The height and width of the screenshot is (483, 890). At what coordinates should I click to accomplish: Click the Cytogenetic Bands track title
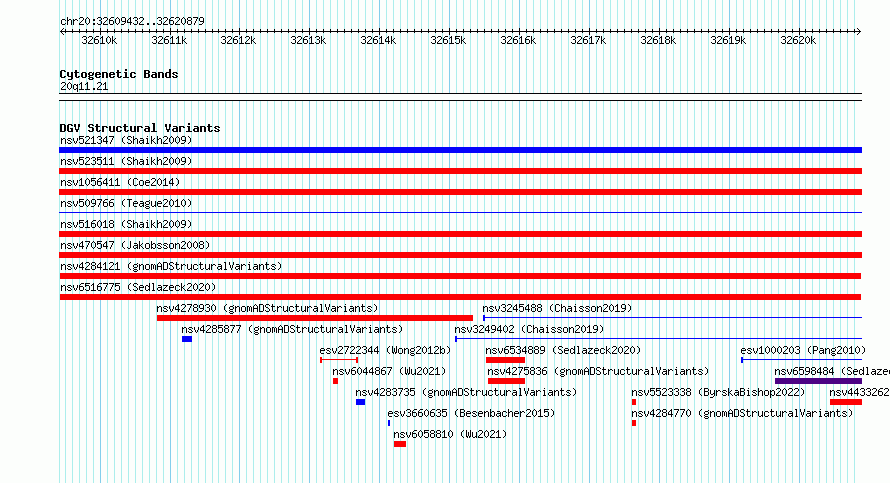click(x=119, y=74)
